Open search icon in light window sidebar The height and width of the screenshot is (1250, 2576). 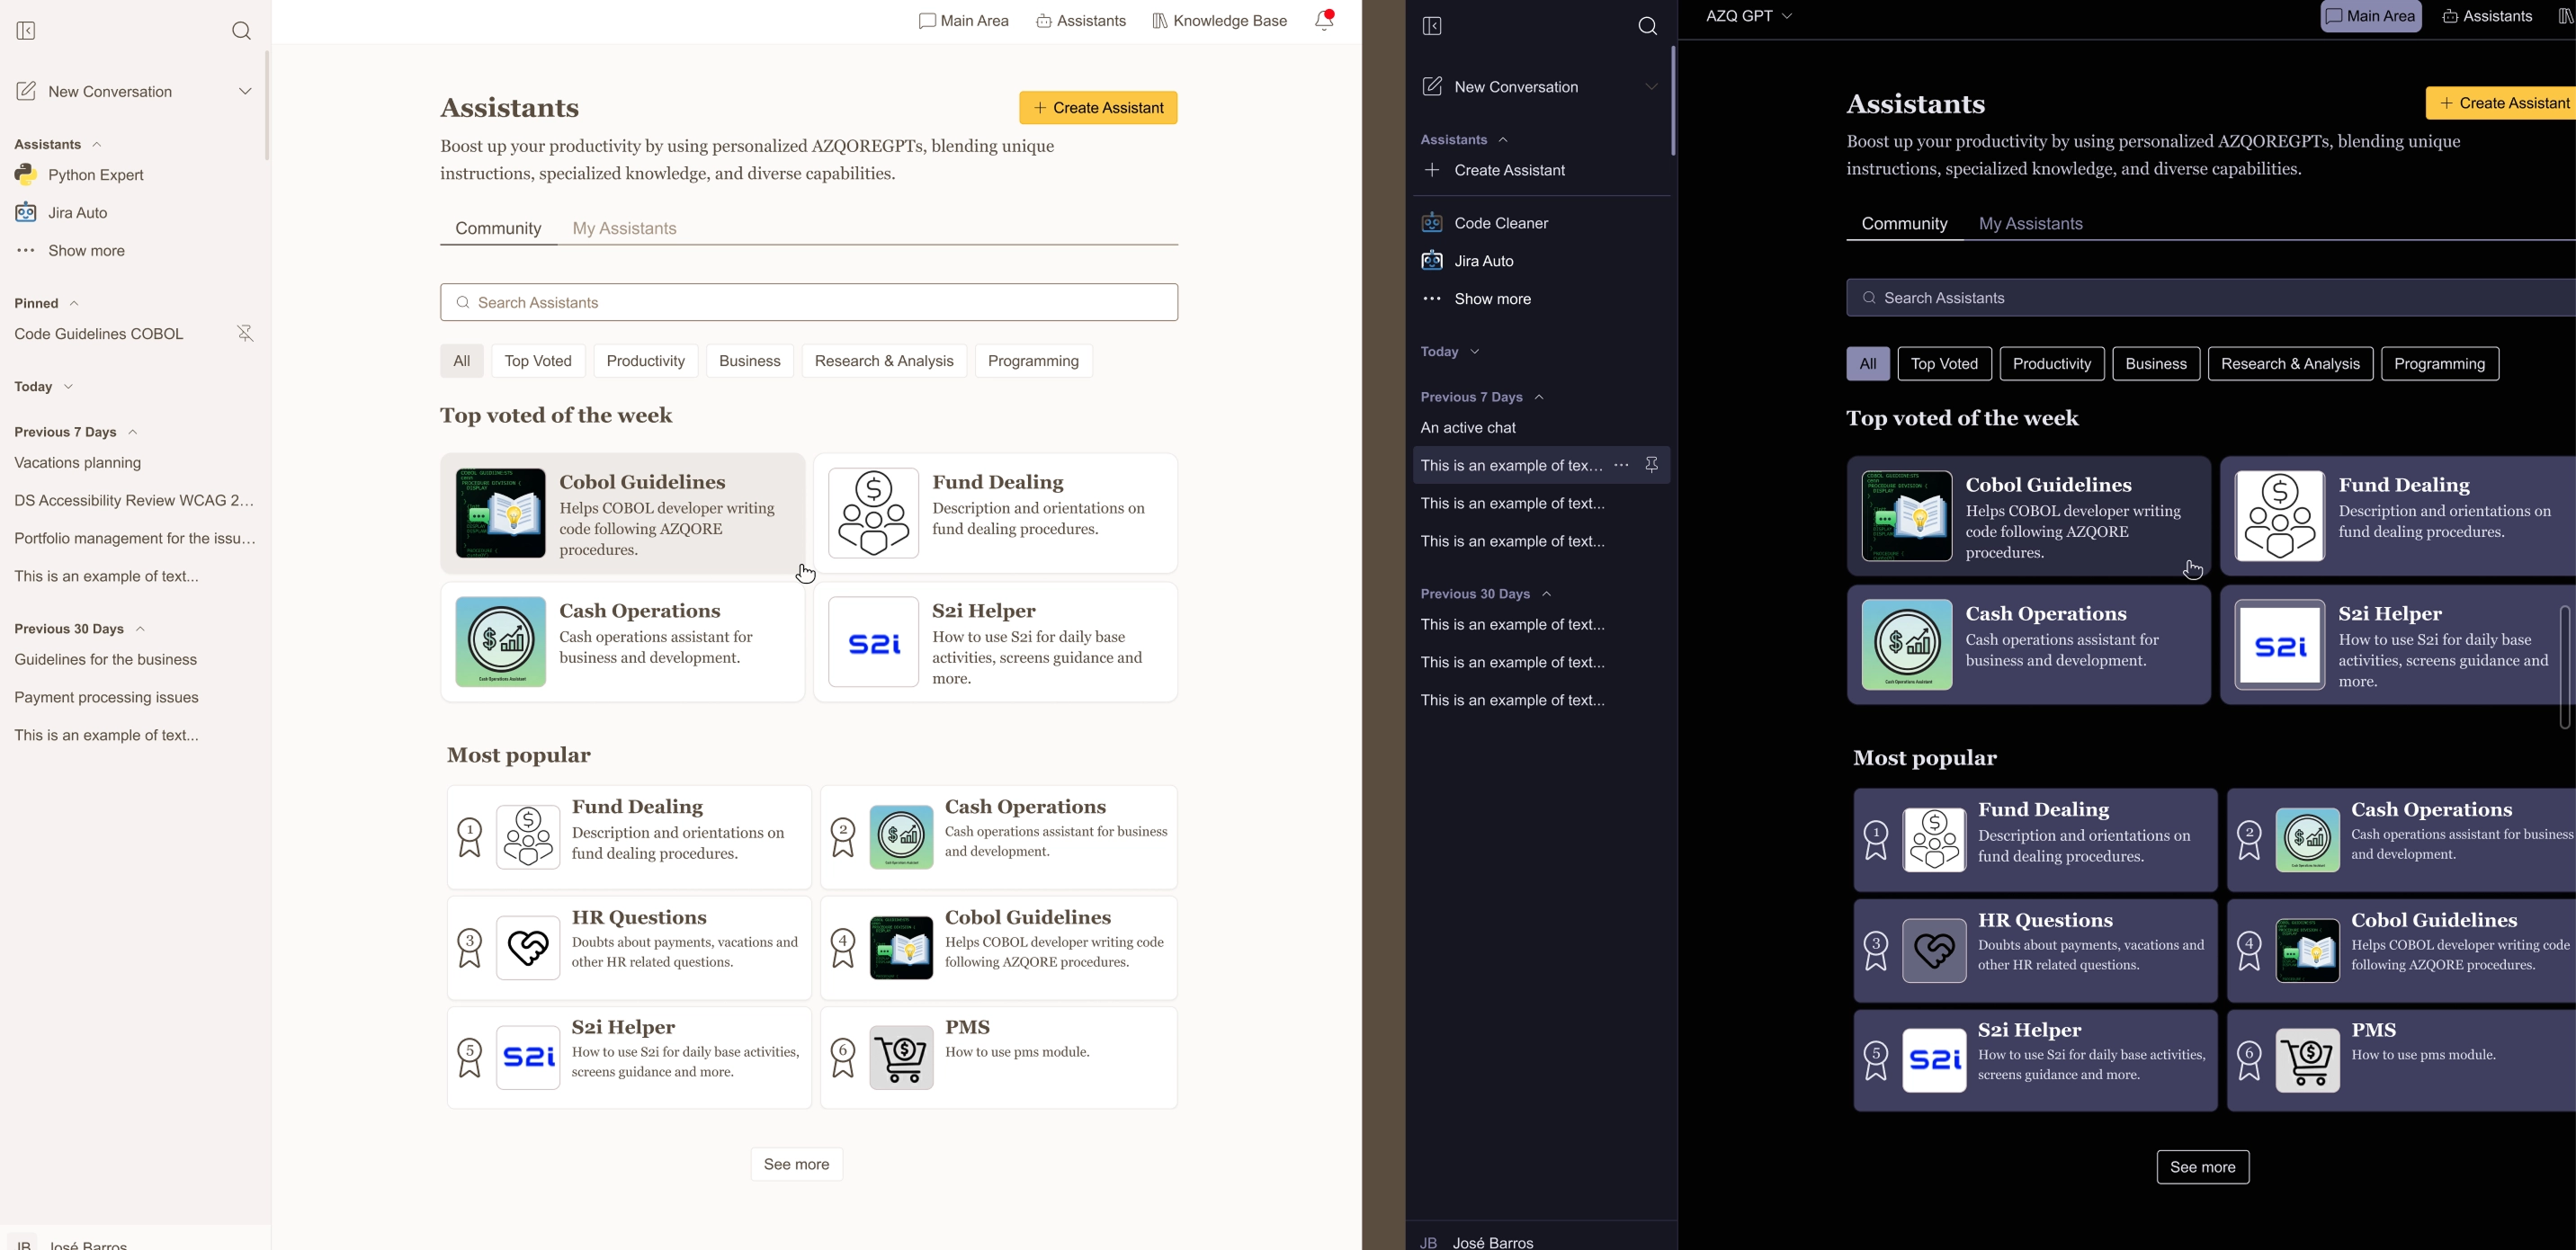[x=242, y=31]
